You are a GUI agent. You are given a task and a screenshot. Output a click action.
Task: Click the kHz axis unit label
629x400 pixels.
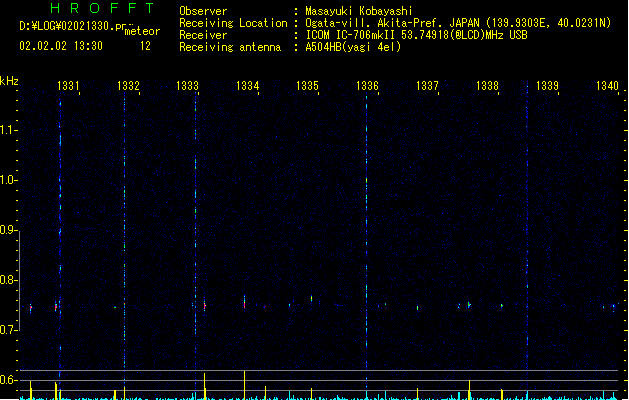tap(9, 81)
